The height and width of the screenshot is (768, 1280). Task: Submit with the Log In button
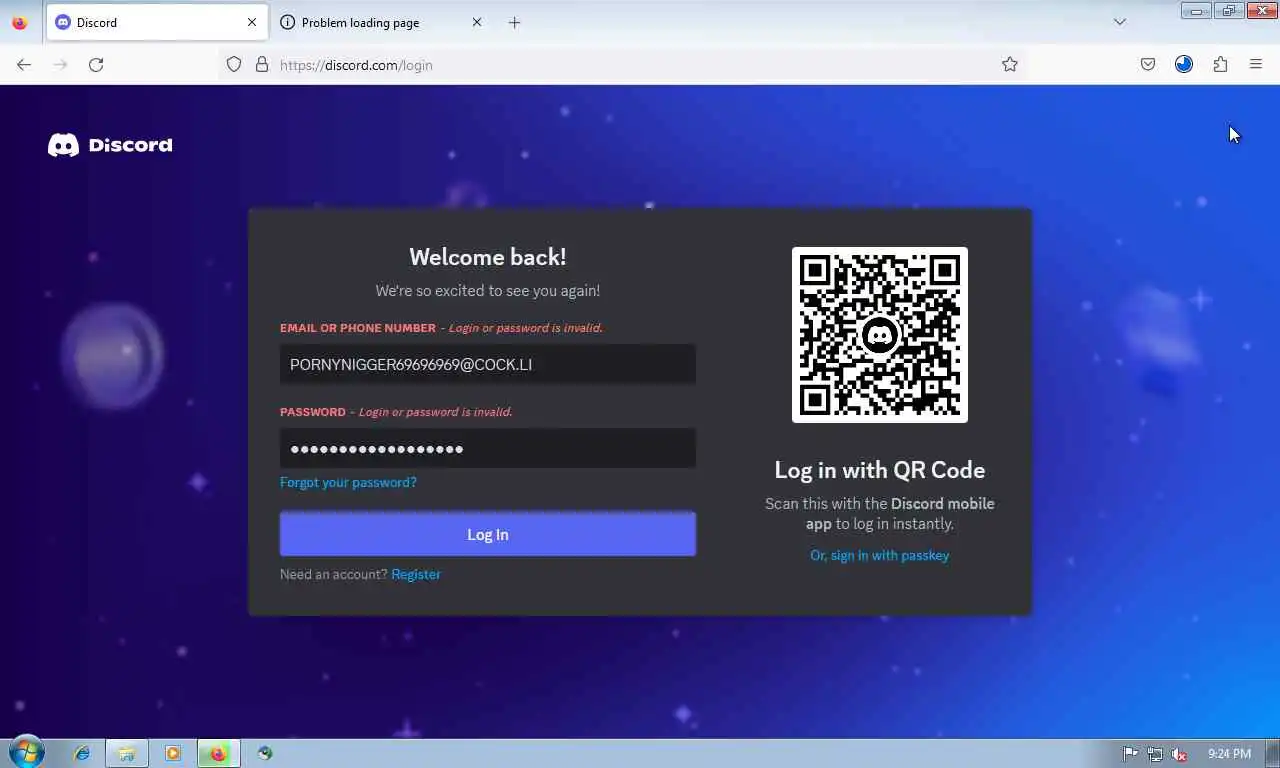[x=488, y=534]
